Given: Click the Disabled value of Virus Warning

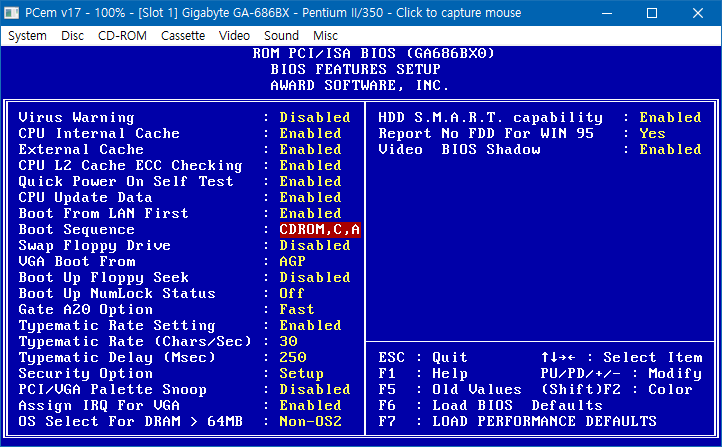Looking at the screenshot, I should pyautogui.click(x=315, y=117).
